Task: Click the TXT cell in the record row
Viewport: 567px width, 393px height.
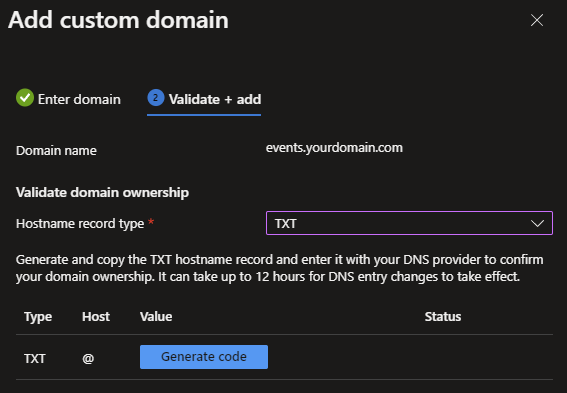Action: pyautogui.click(x=35, y=359)
